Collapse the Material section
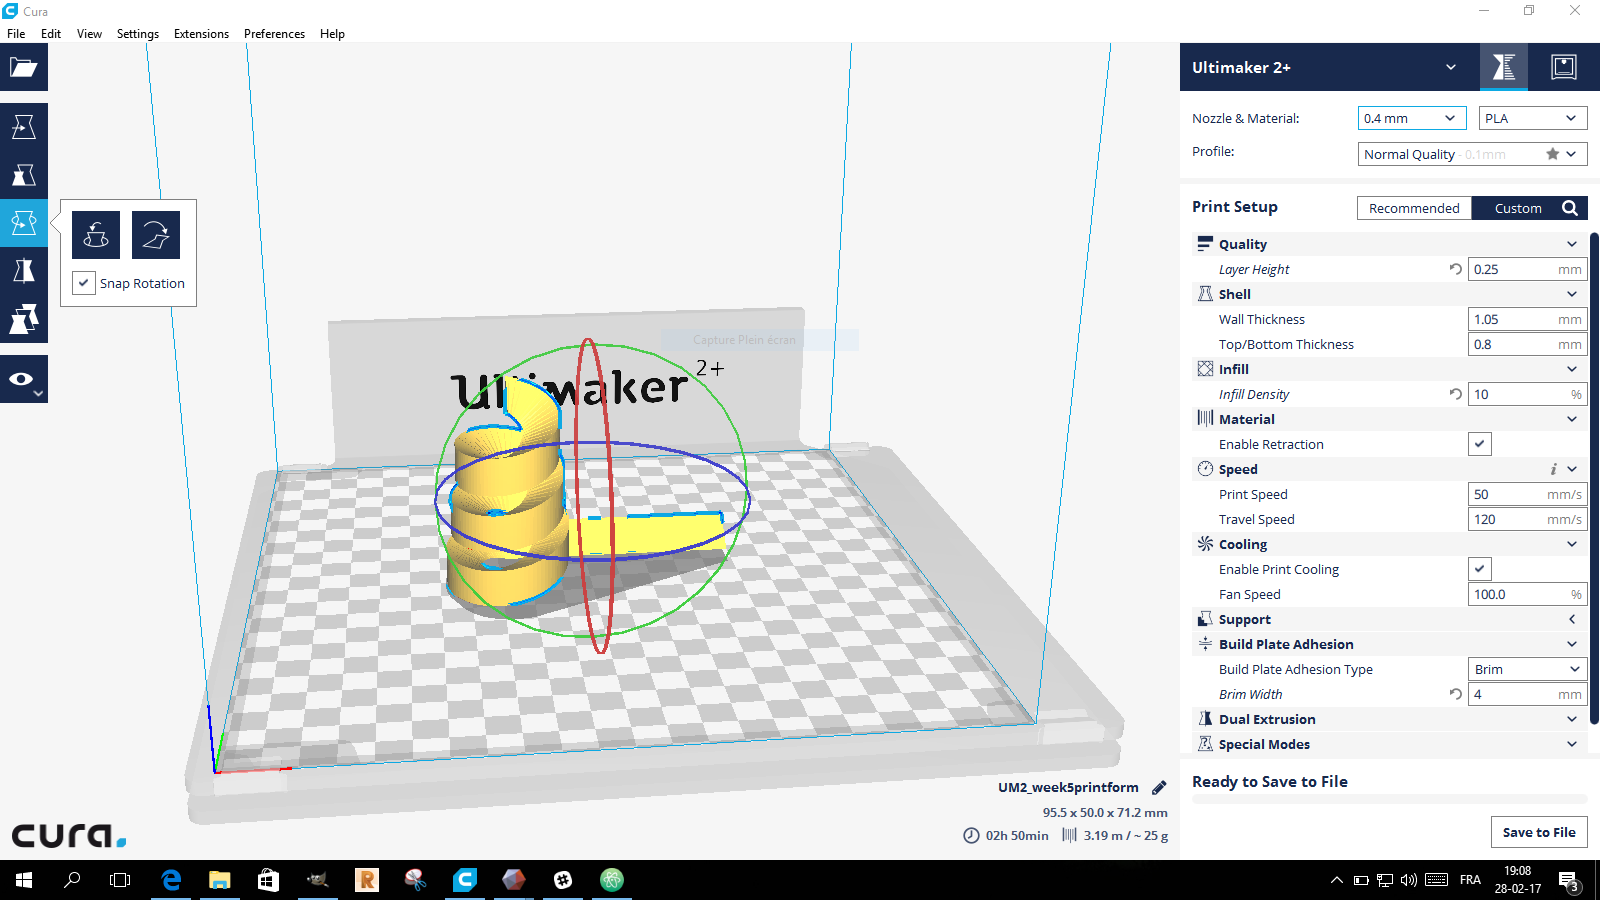1600x900 pixels. [x=1572, y=419]
